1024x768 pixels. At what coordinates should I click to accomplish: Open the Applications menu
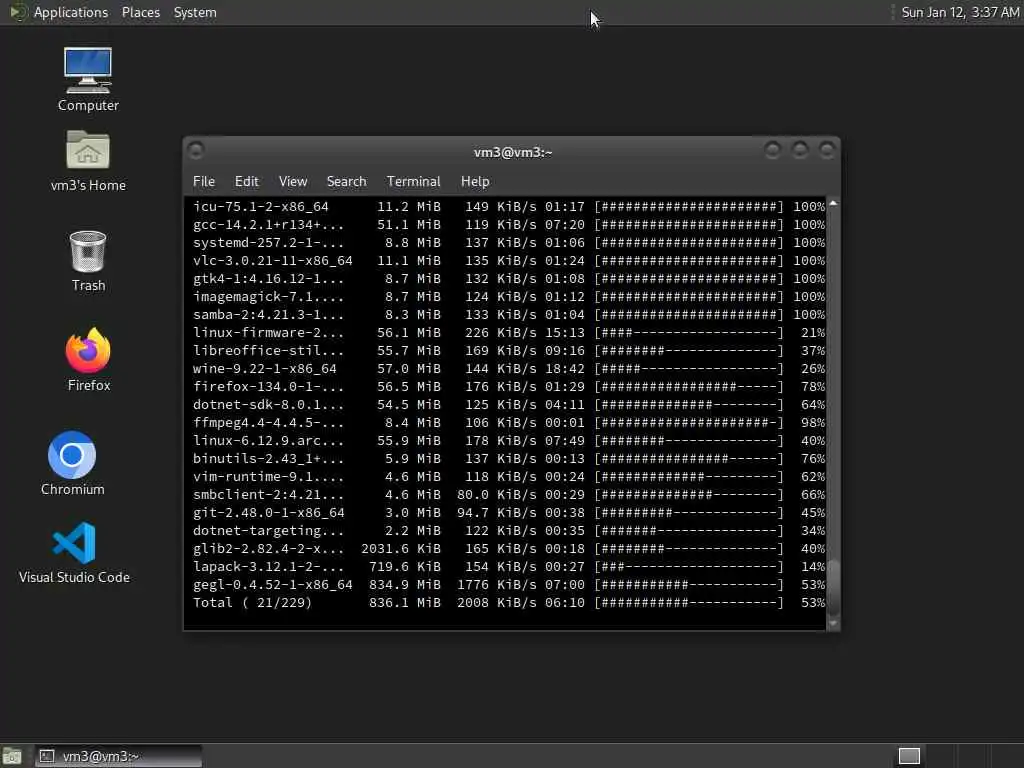click(x=71, y=12)
